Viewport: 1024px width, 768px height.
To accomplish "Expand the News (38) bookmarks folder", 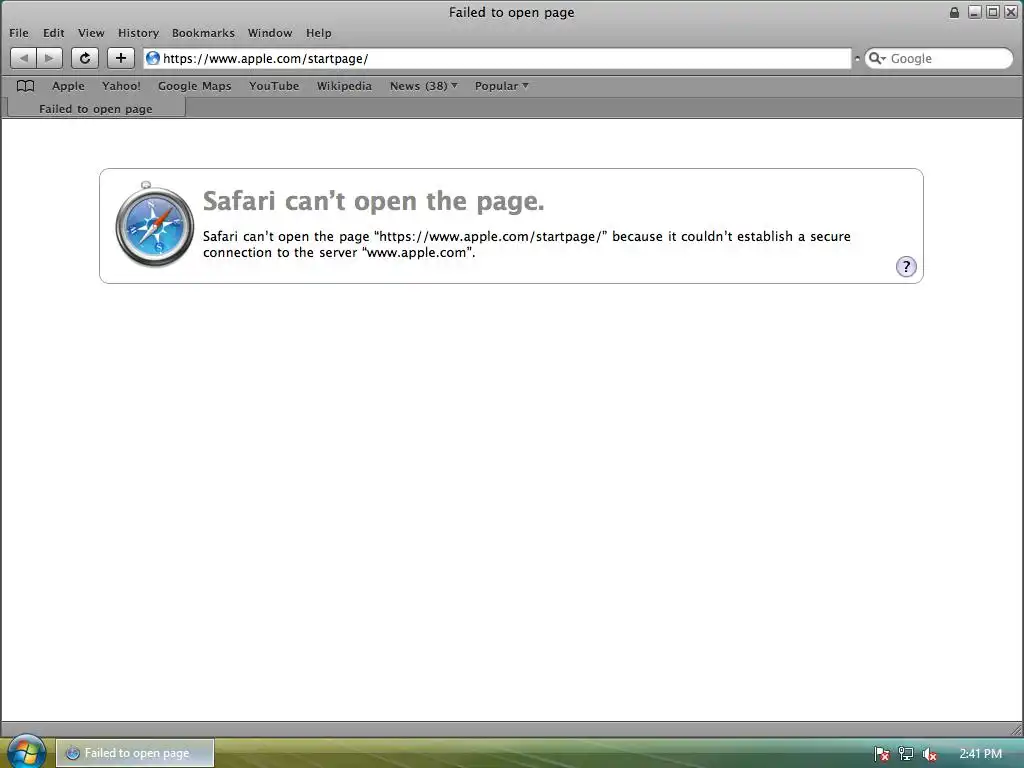I will [423, 86].
